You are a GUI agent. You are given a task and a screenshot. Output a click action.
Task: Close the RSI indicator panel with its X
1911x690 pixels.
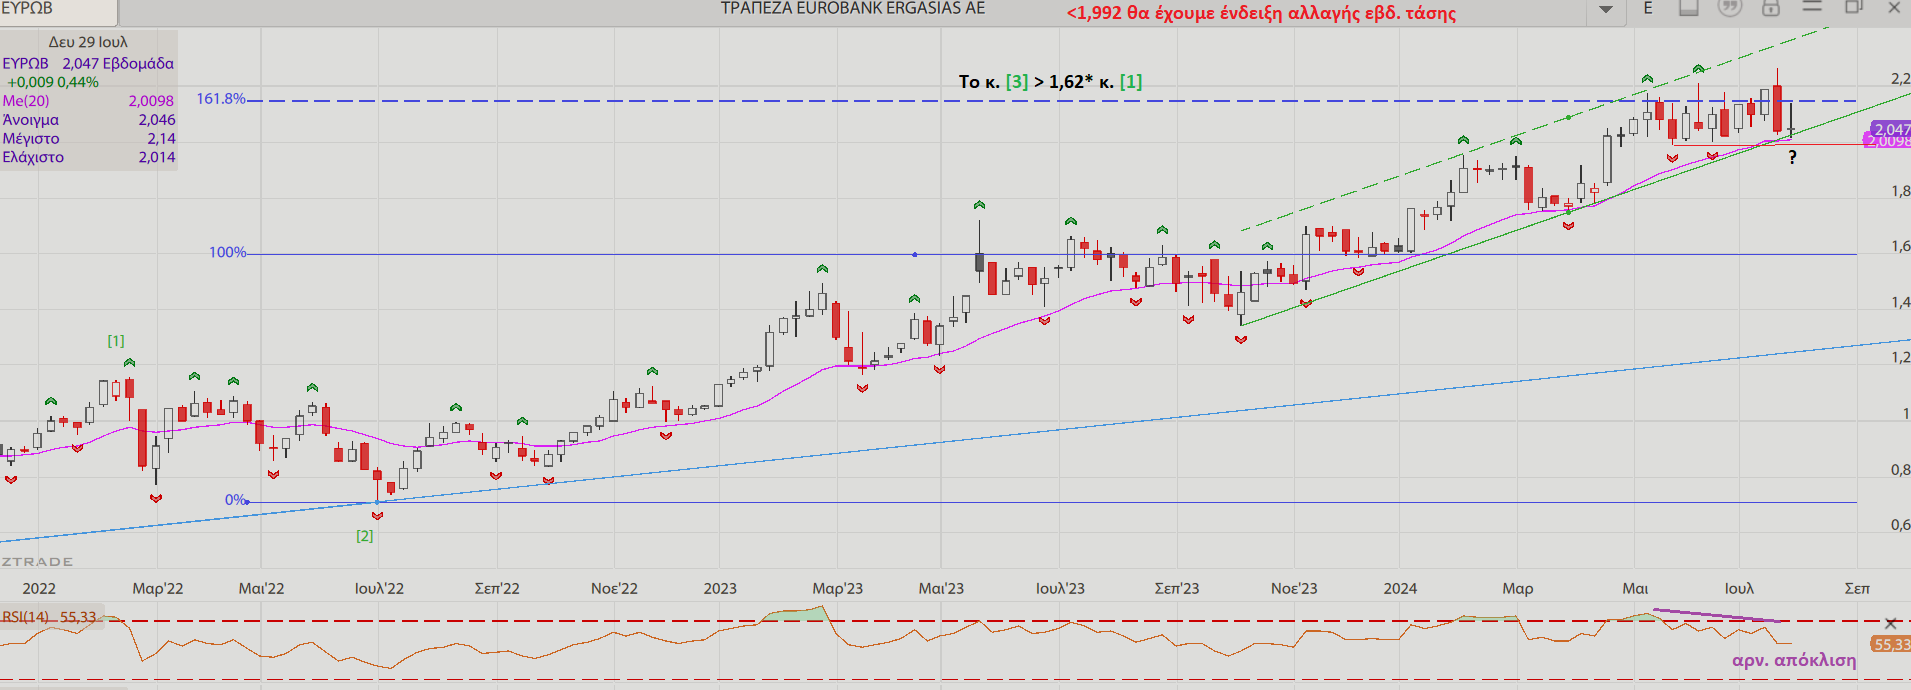point(1890,624)
